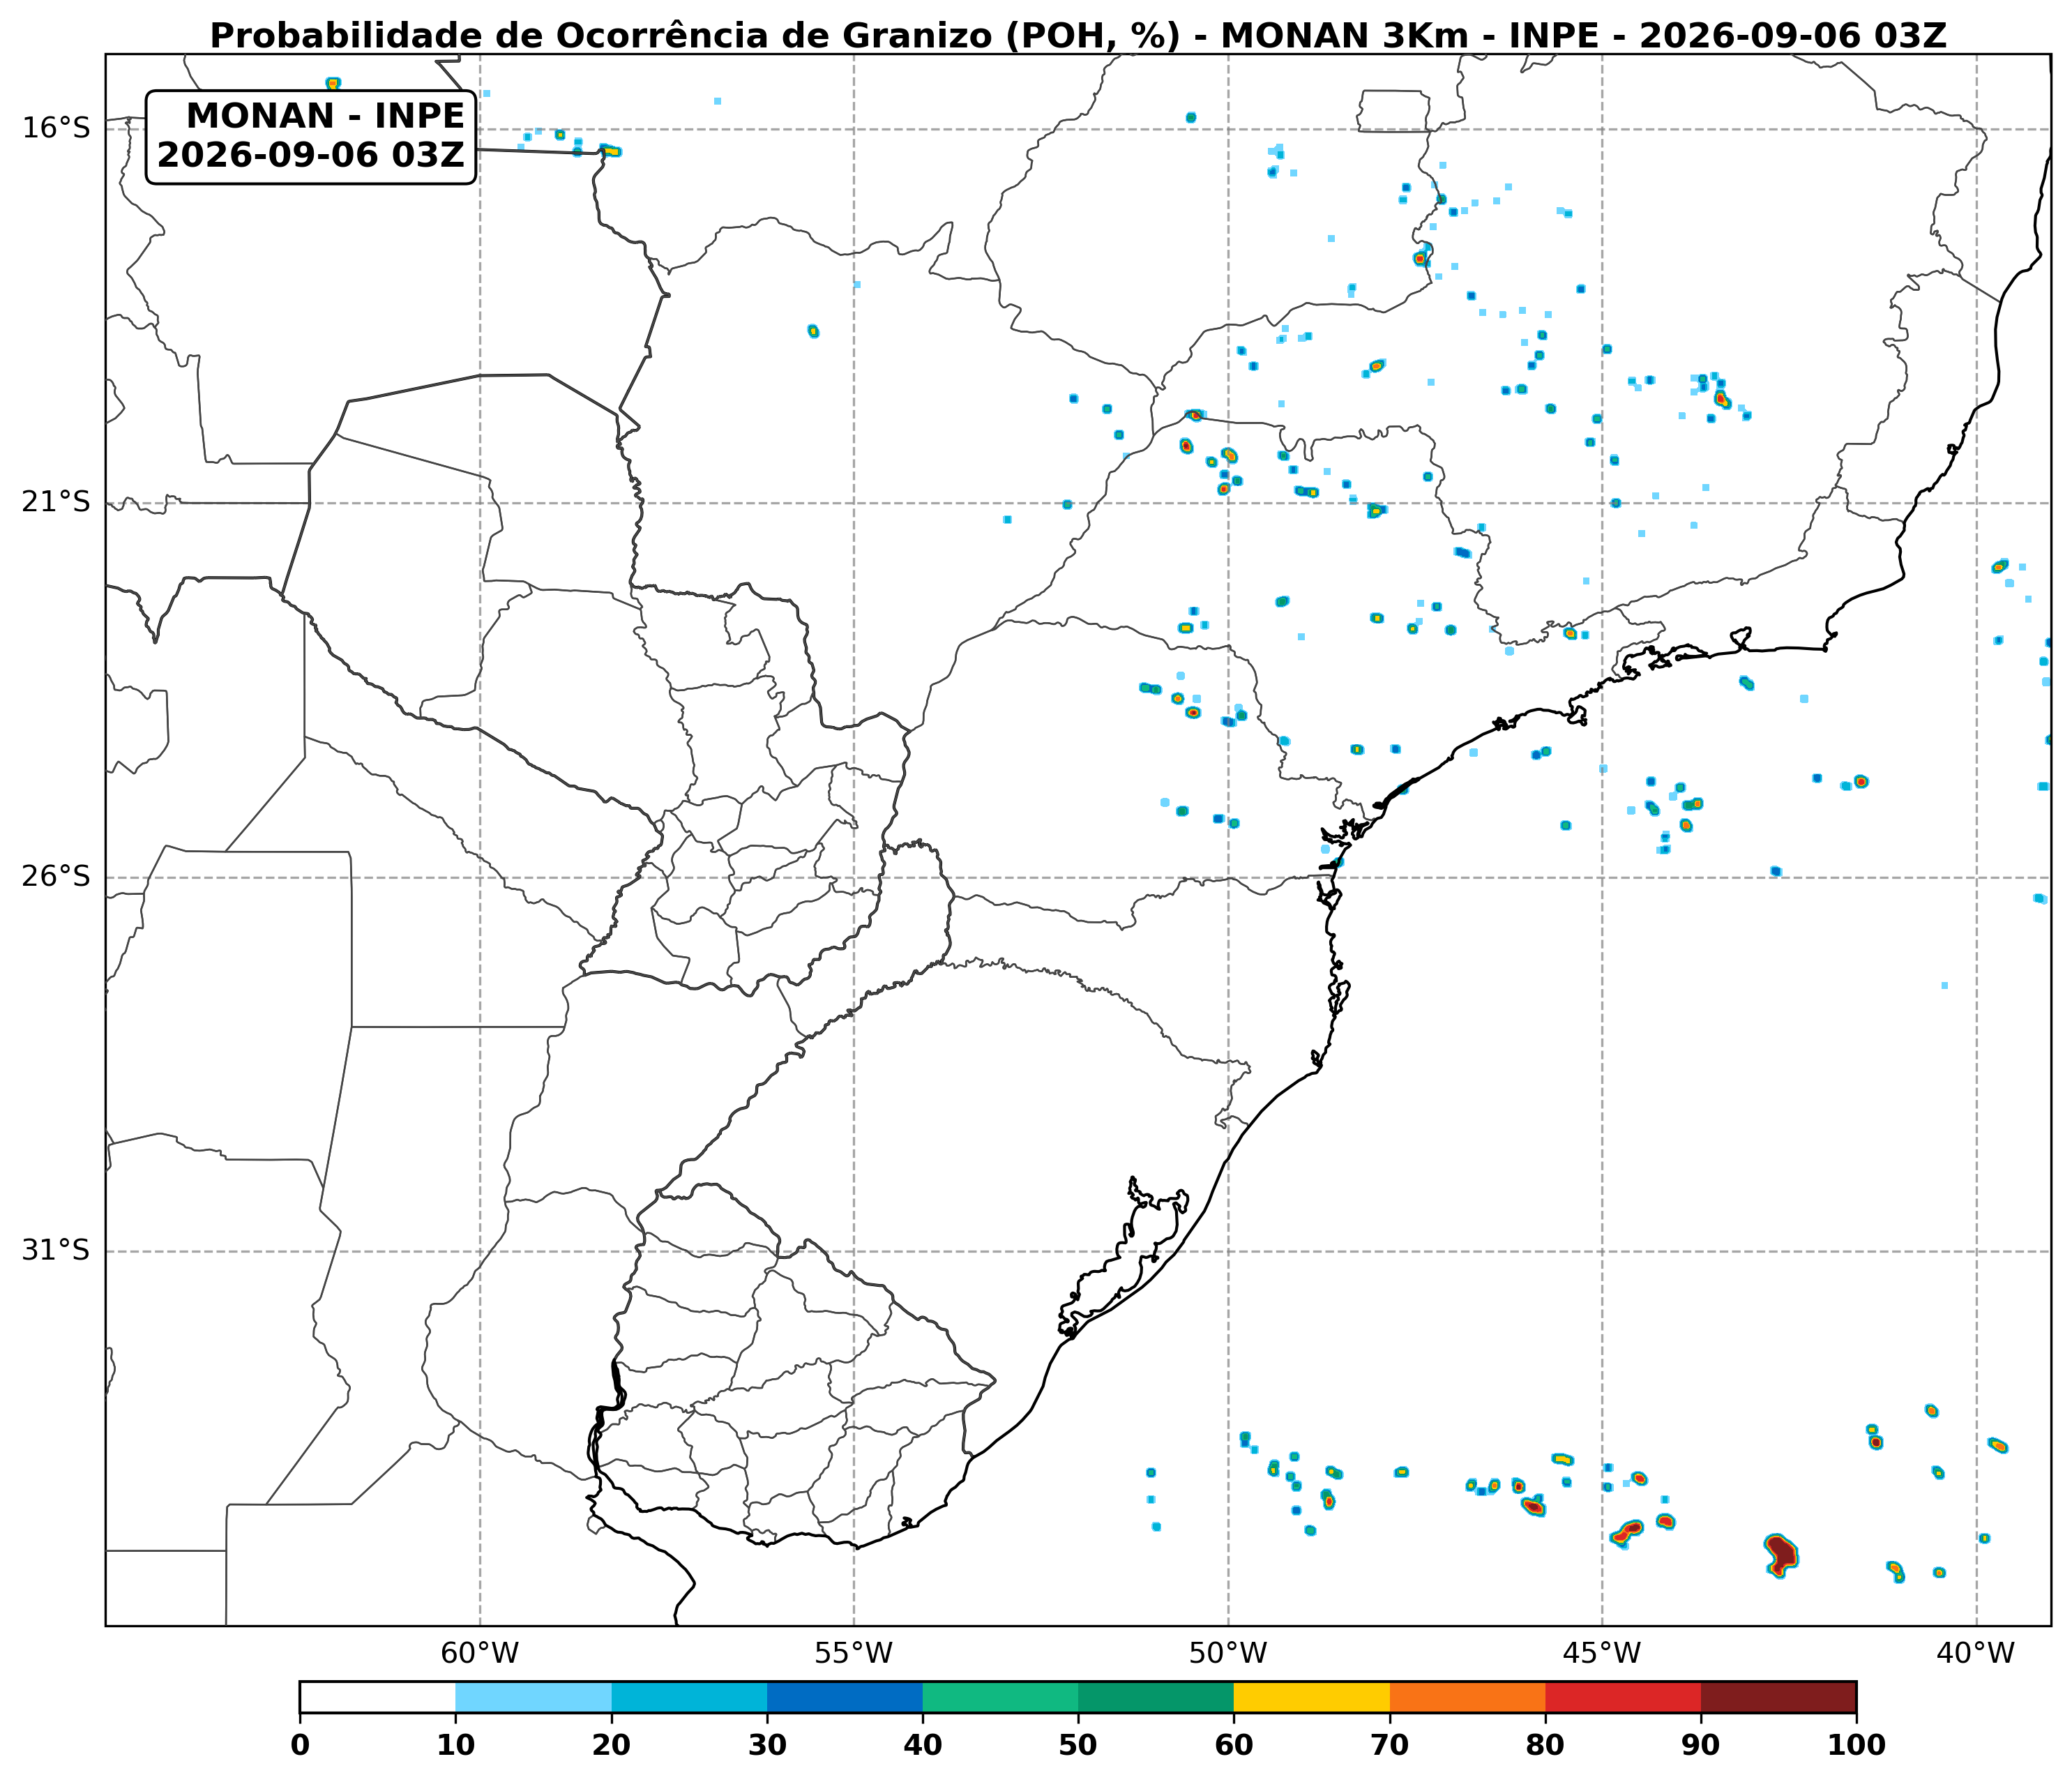Viewport: 2072px width, 1782px height.
Task: Click the 16°S latitude axis label
Action: [x=56, y=128]
